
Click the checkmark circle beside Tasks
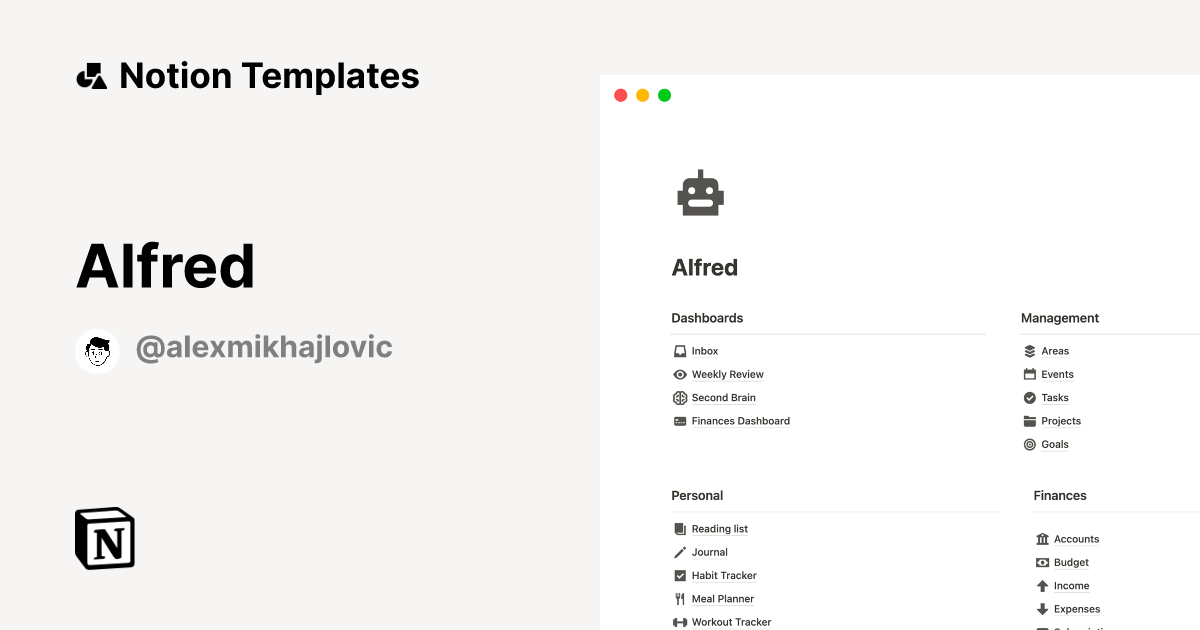[x=1029, y=397]
